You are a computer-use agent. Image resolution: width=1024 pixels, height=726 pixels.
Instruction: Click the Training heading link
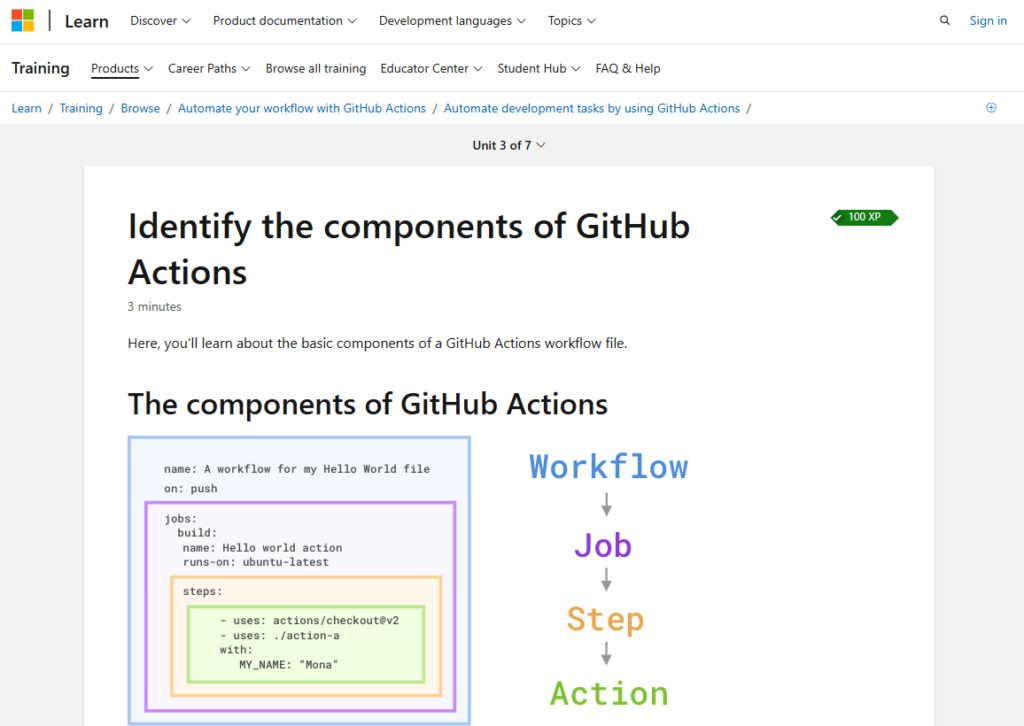click(x=40, y=69)
